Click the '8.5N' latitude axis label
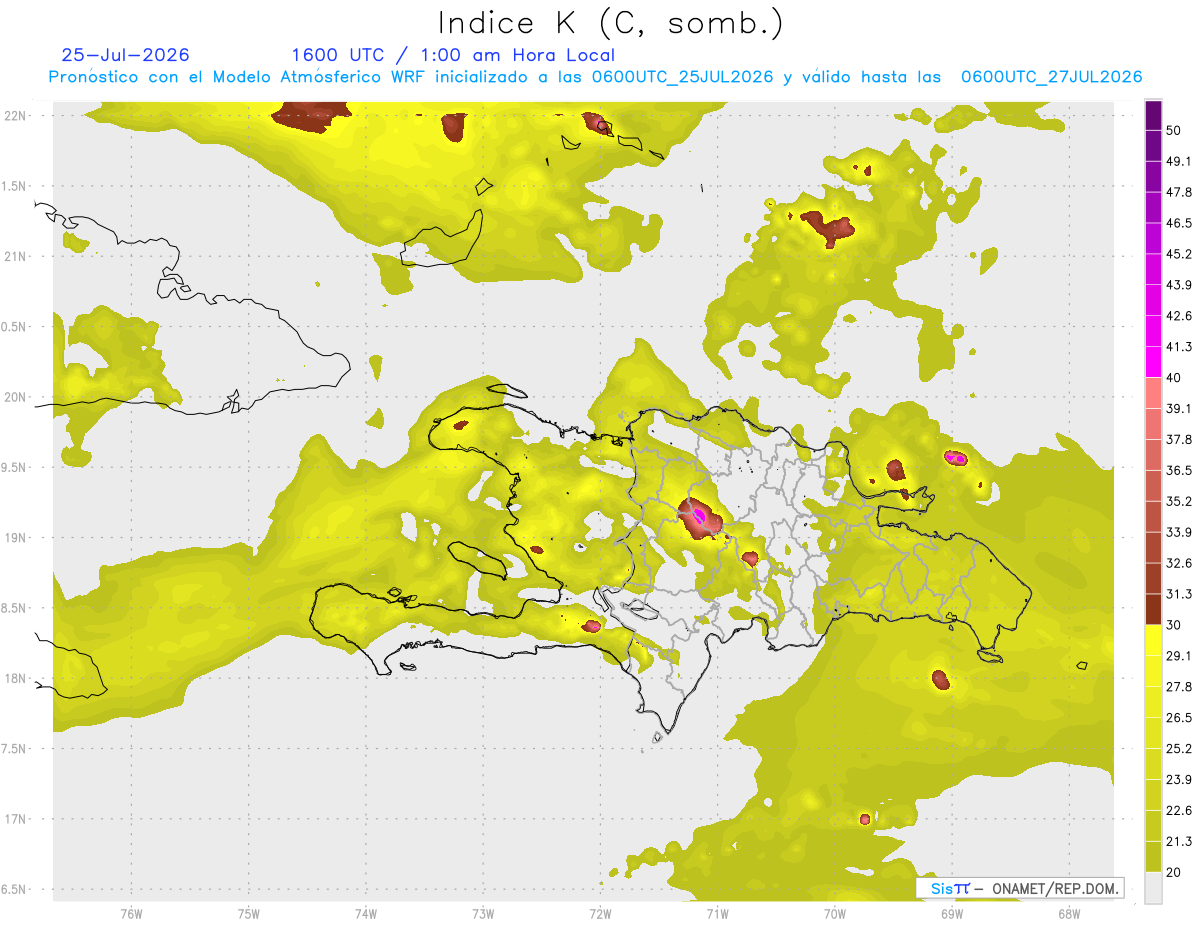The width and height of the screenshot is (1200, 927). coord(15,608)
